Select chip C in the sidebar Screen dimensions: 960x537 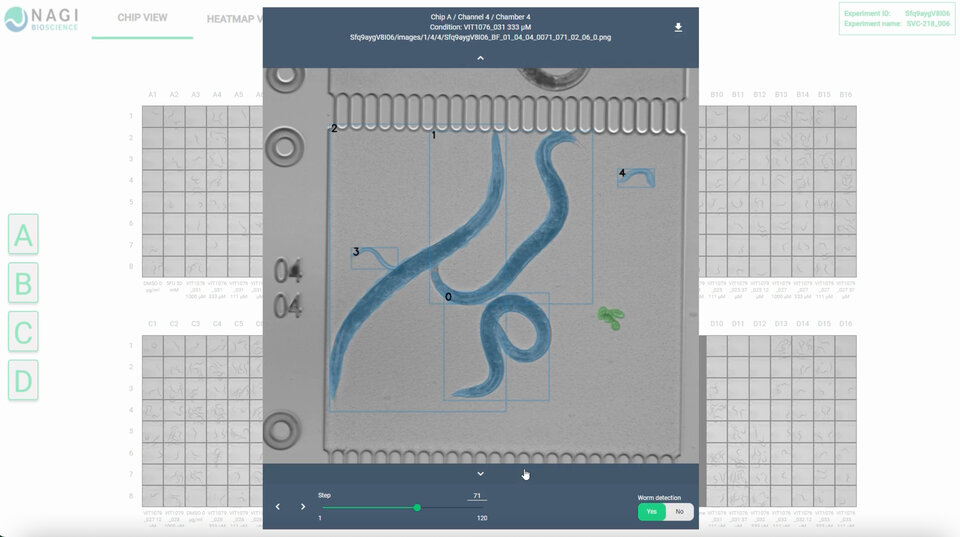(x=23, y=332)
